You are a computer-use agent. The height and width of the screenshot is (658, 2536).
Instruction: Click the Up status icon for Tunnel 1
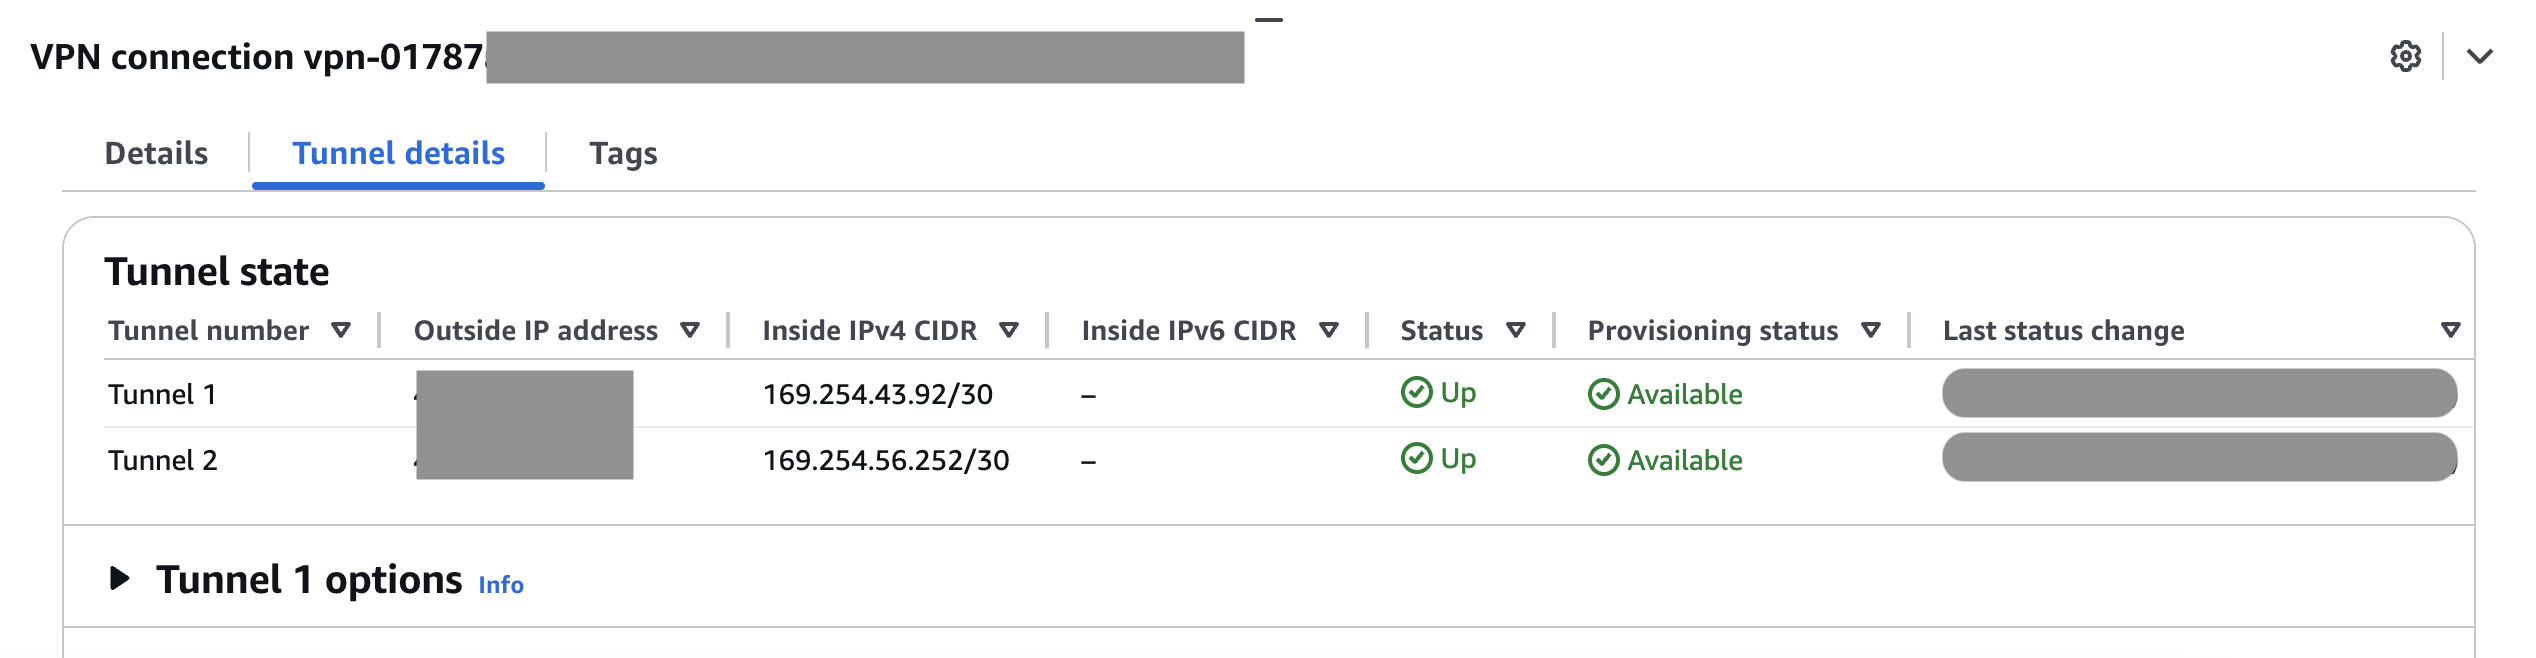[x=1418, y=393]
